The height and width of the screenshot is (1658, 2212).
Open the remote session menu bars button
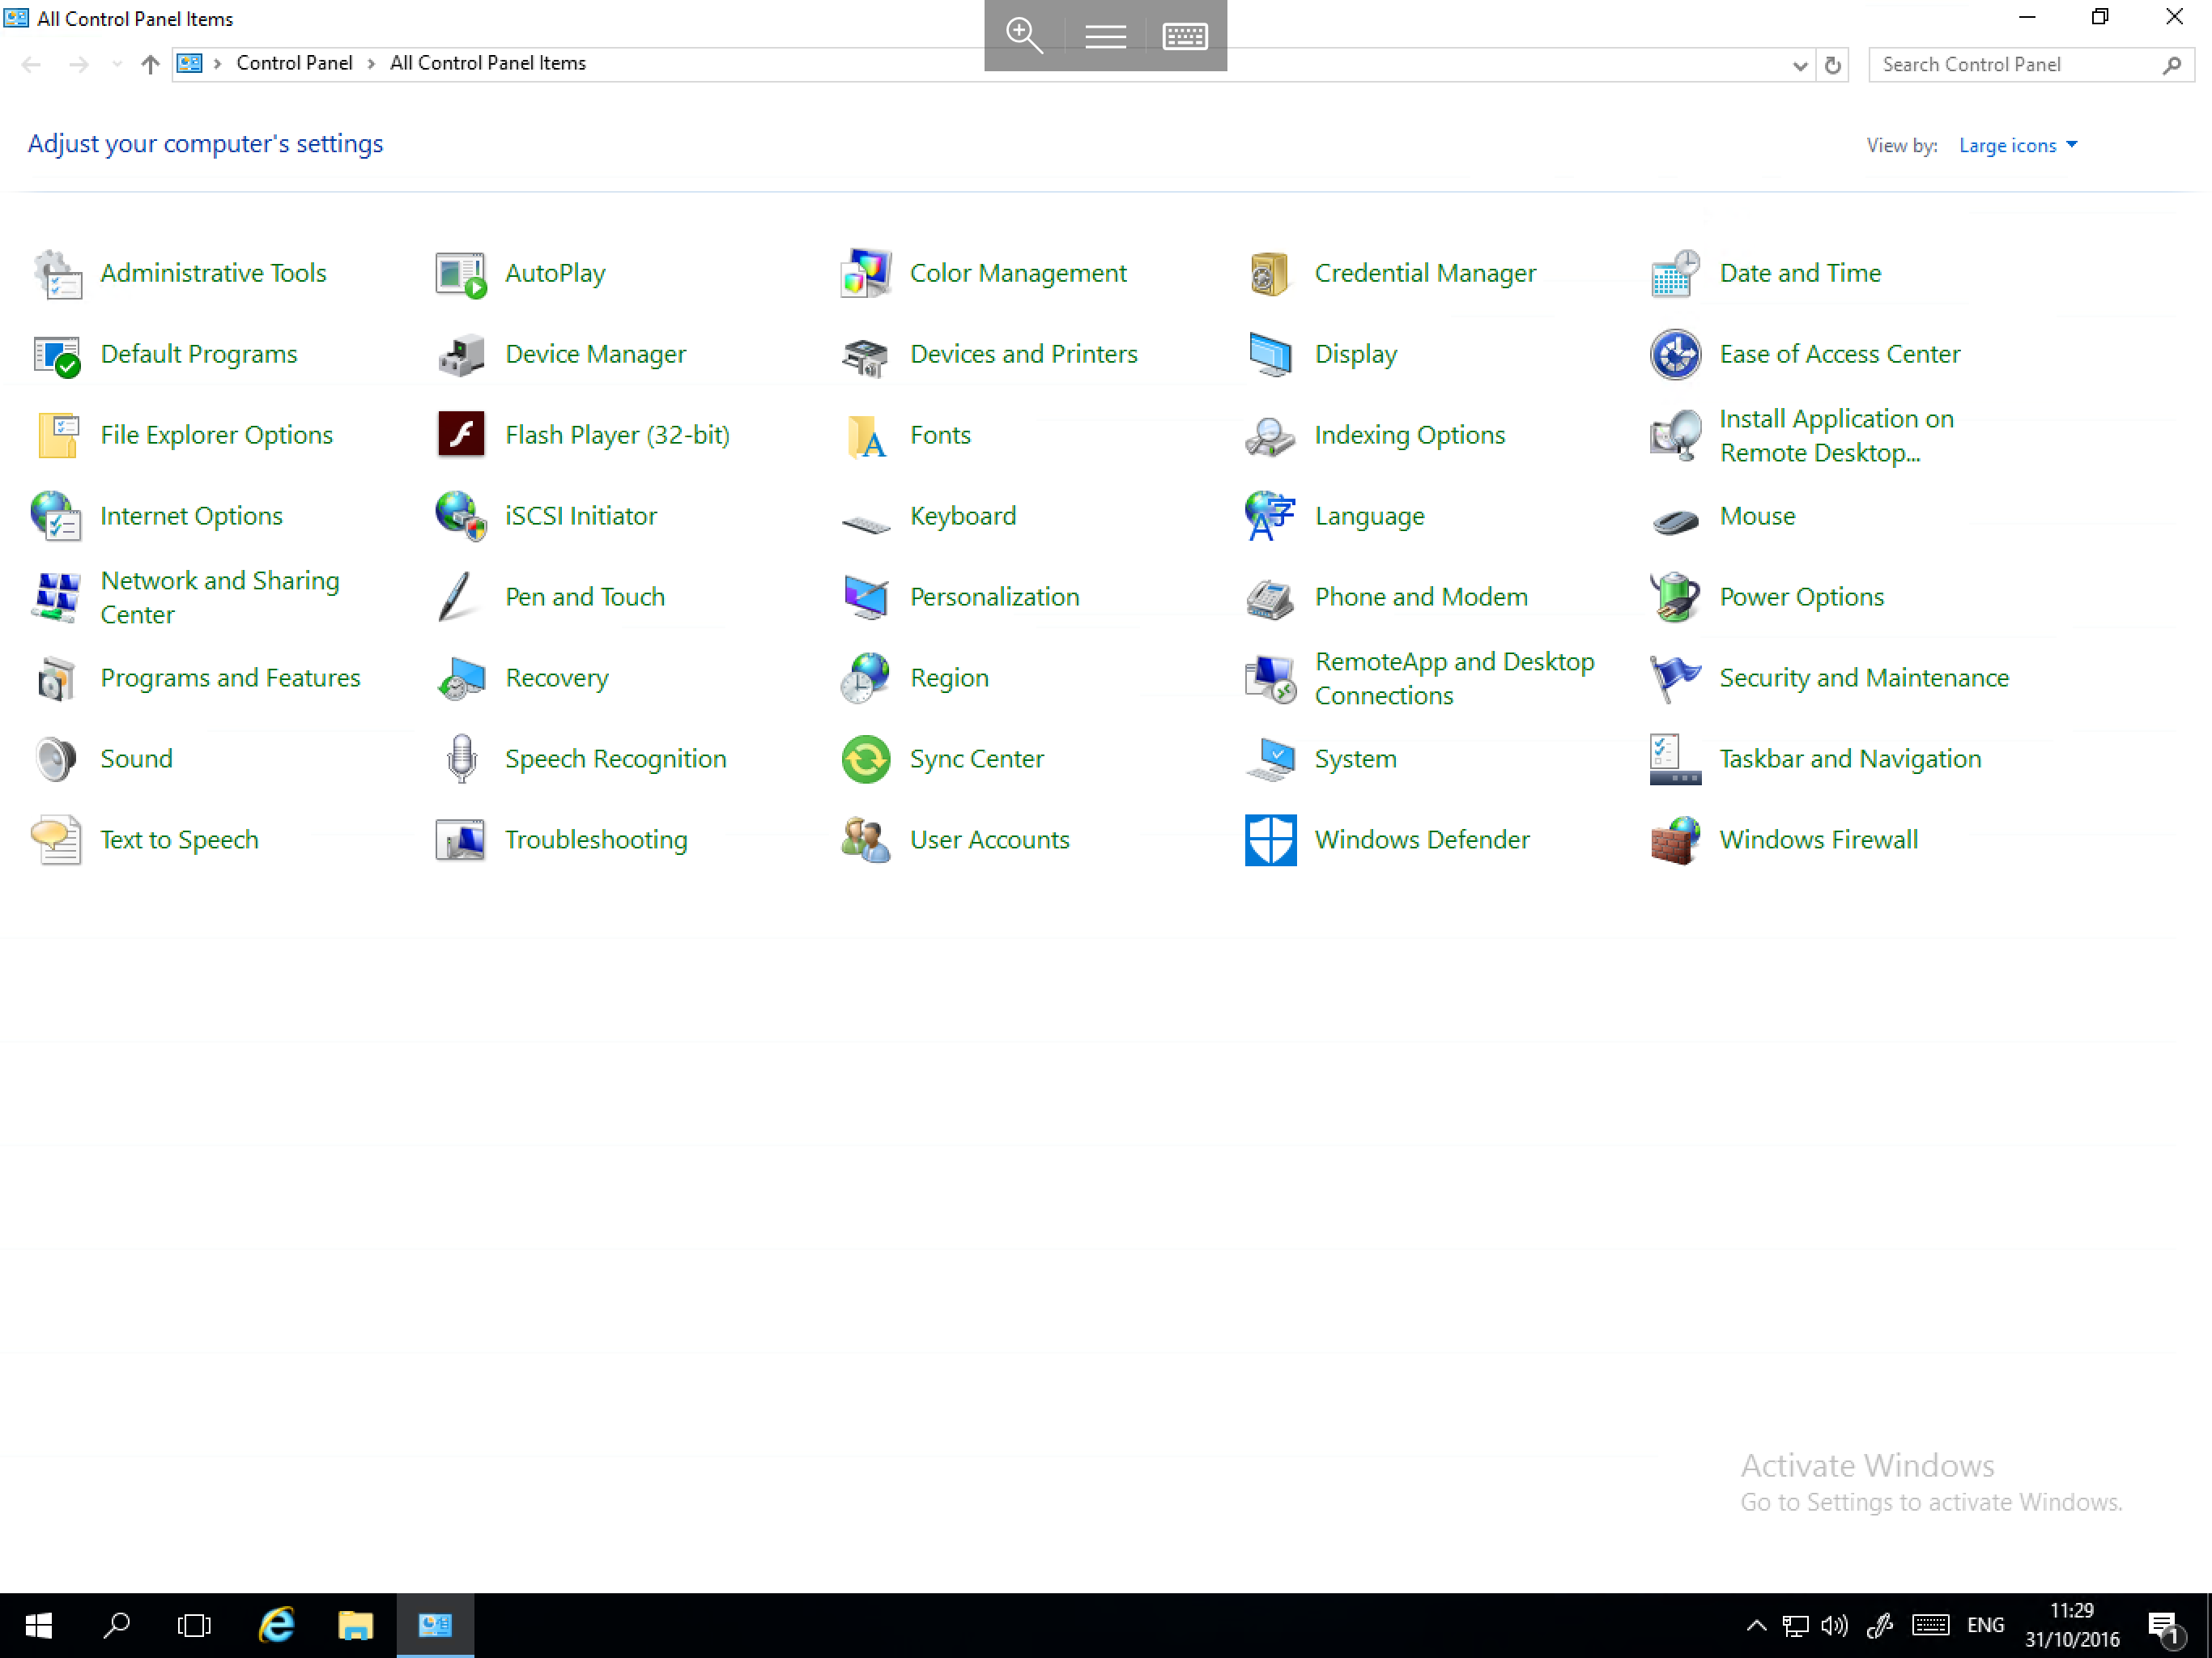tap(1105, 37)
